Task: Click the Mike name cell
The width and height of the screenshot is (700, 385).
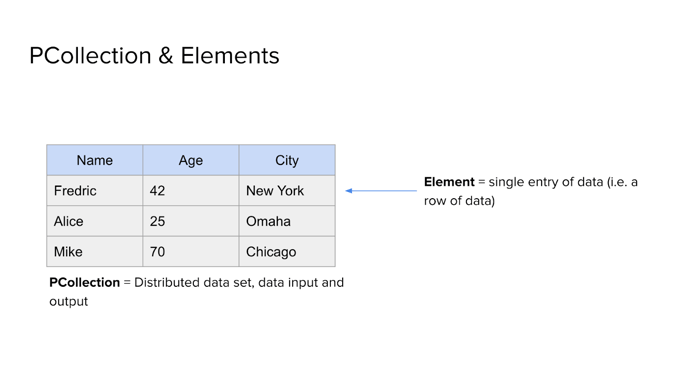Action: [x=95, y=251]
